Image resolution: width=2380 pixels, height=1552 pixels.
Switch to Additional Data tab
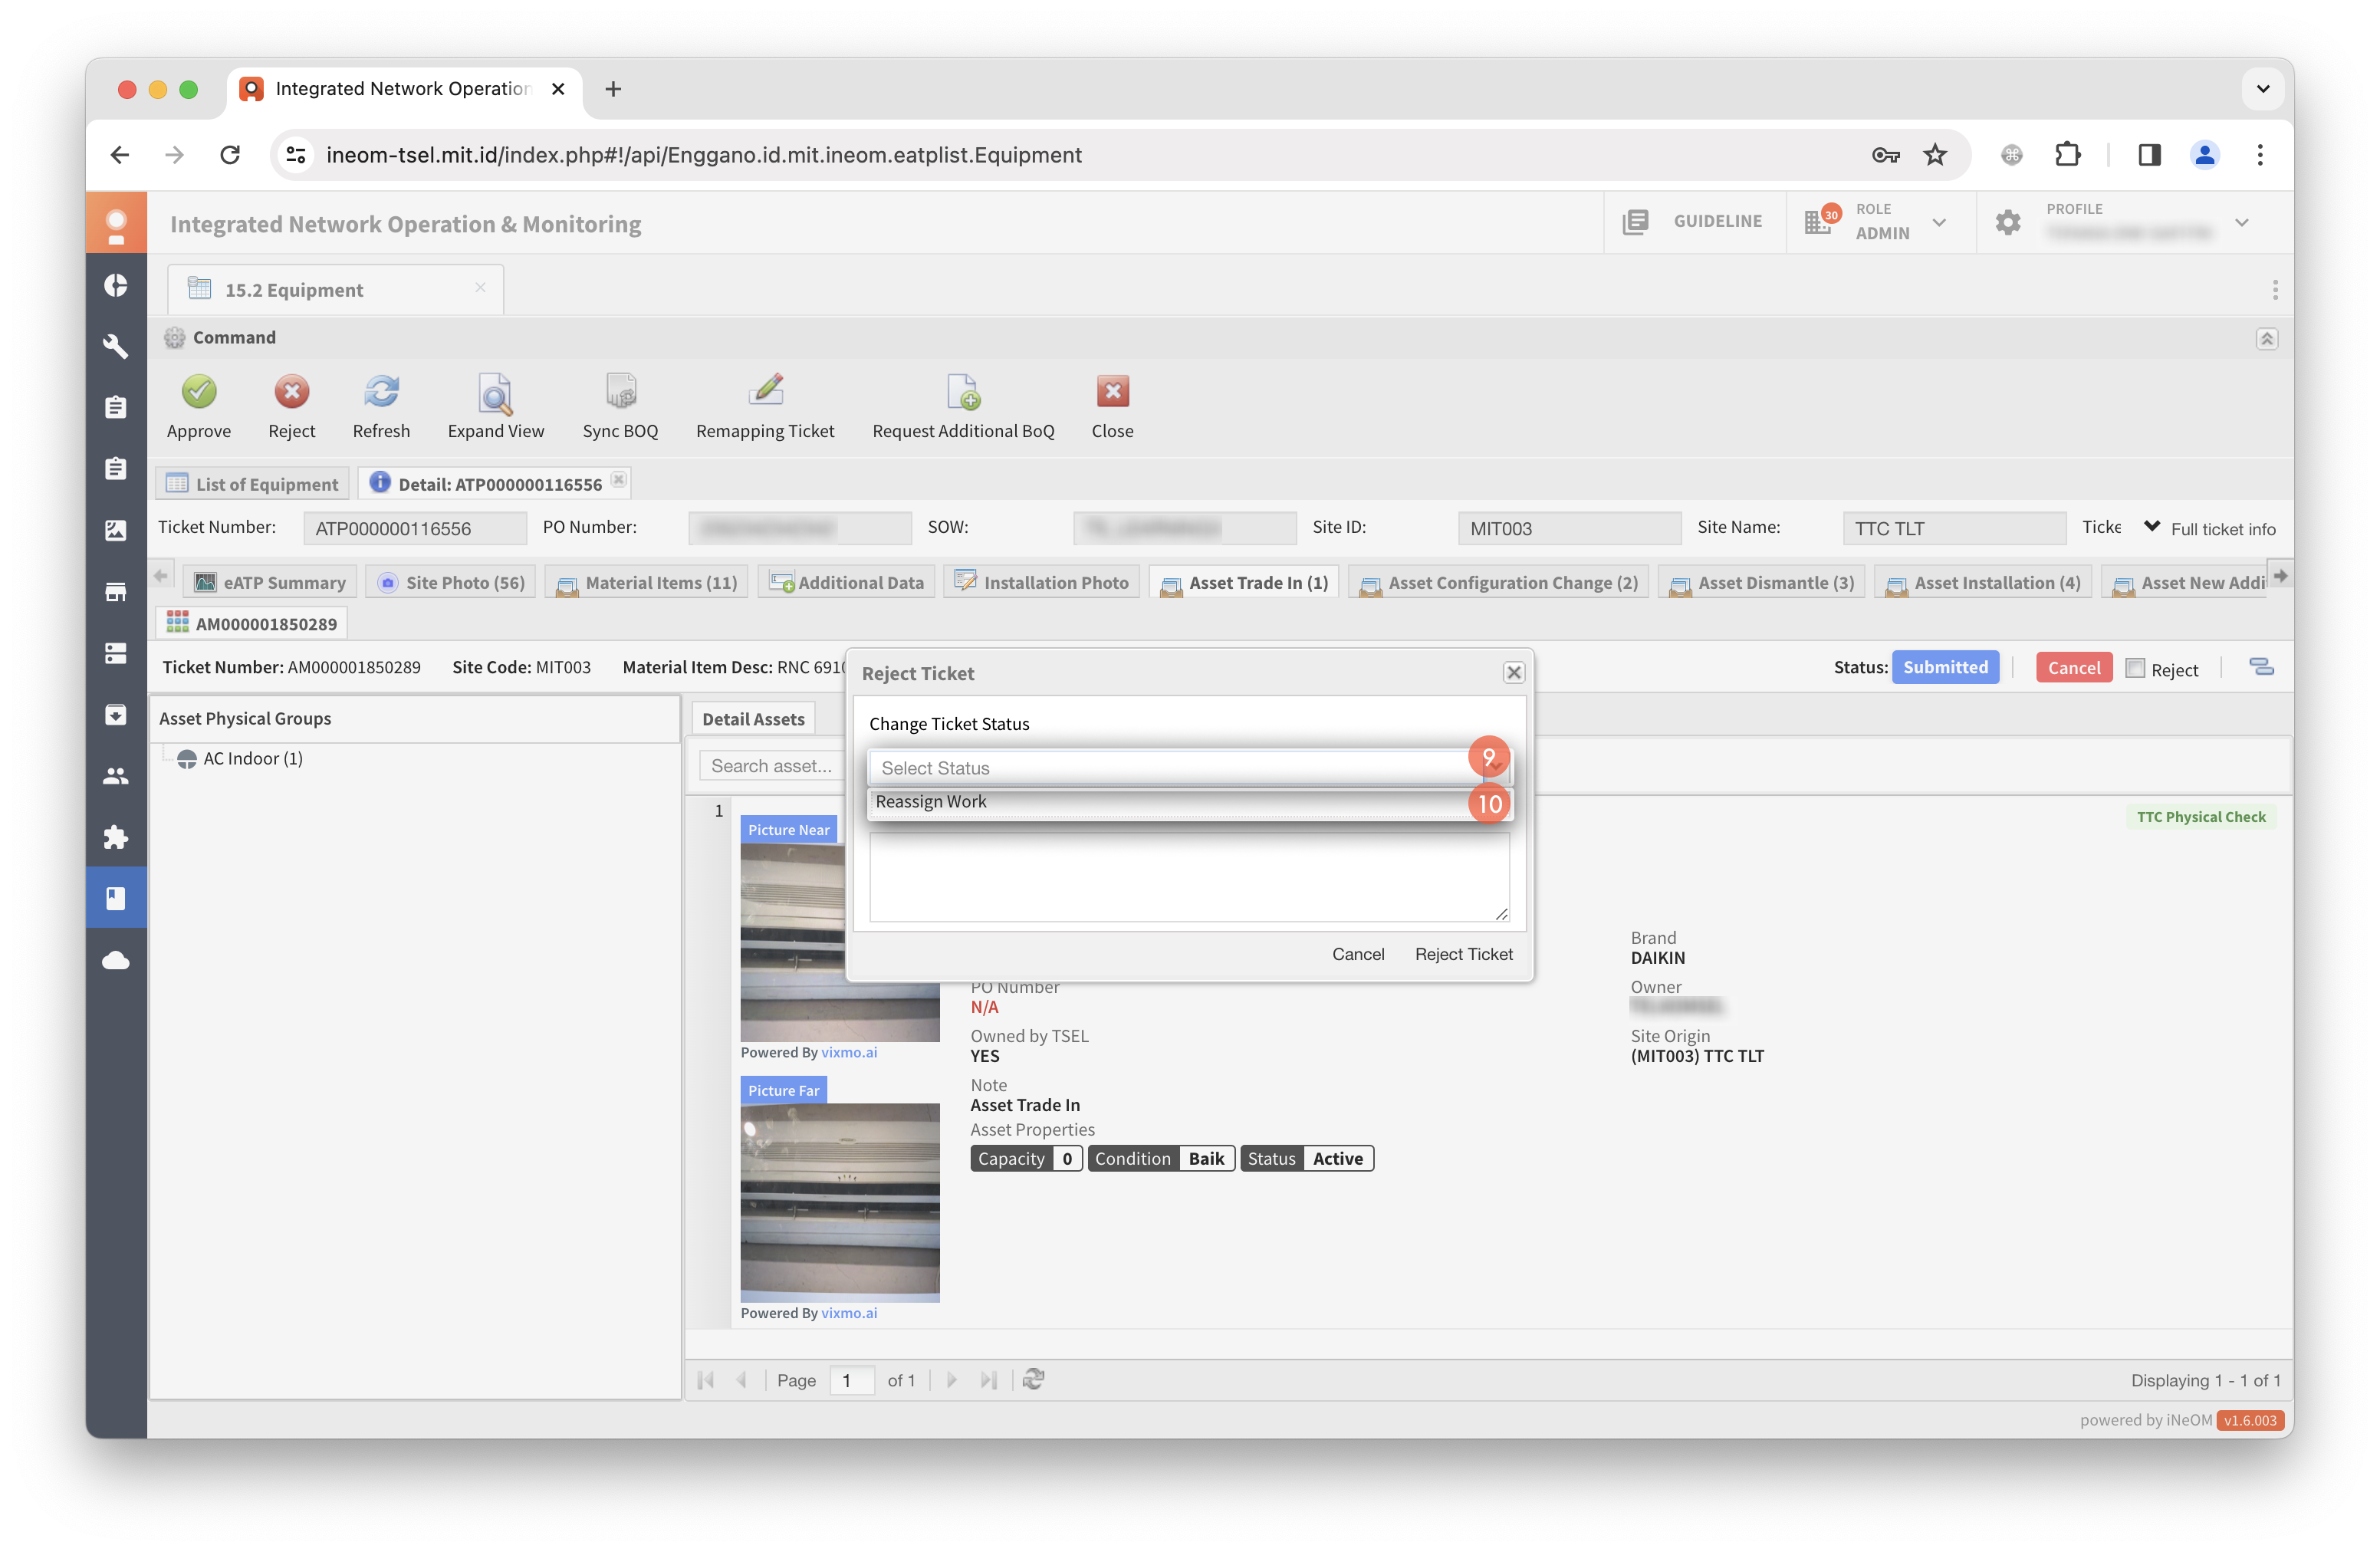[846, 582]
